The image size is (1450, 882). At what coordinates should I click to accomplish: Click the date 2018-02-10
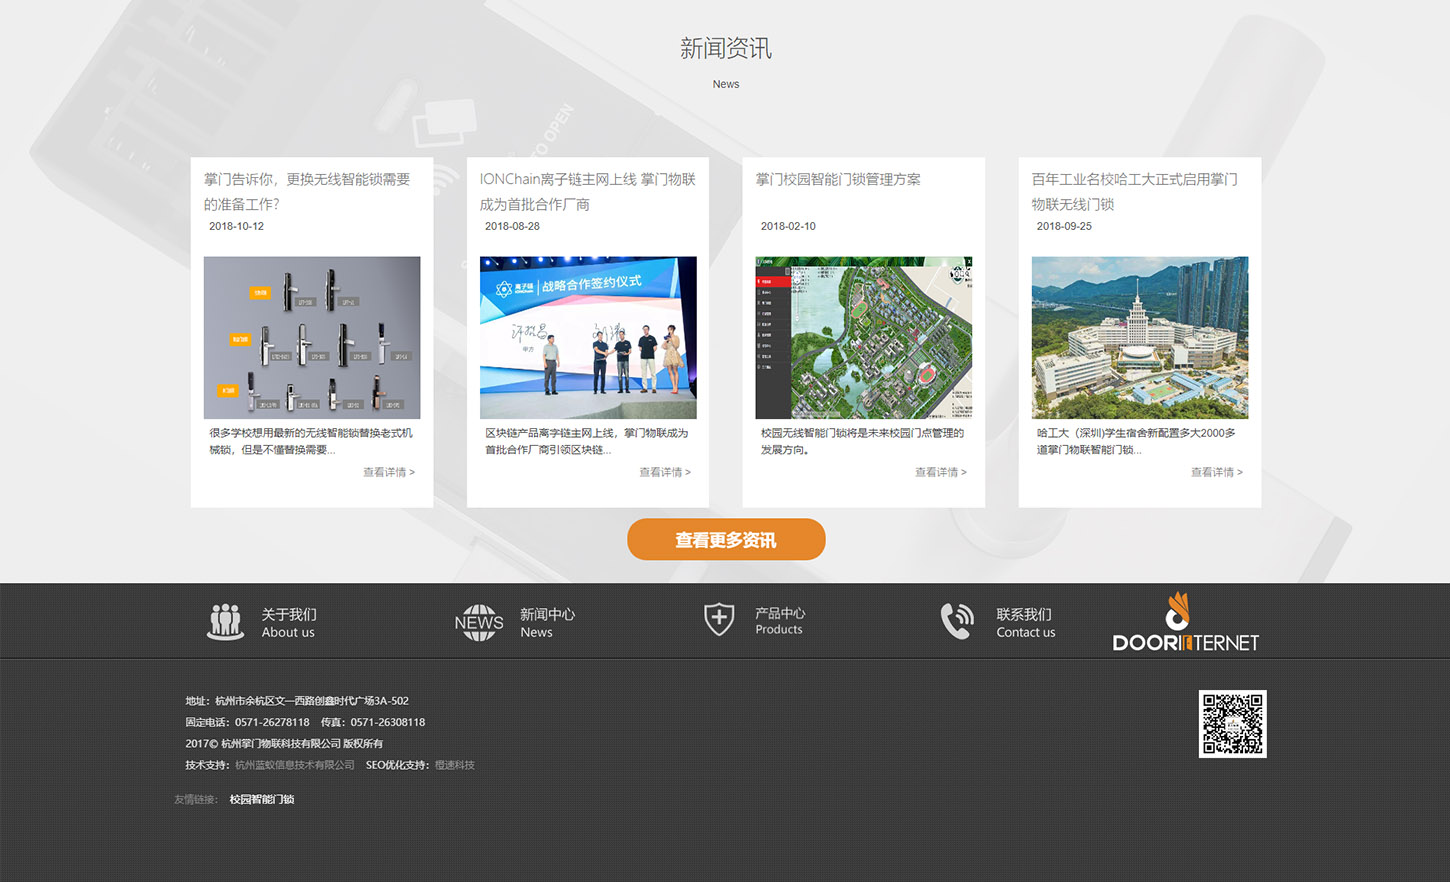point(788,226)
